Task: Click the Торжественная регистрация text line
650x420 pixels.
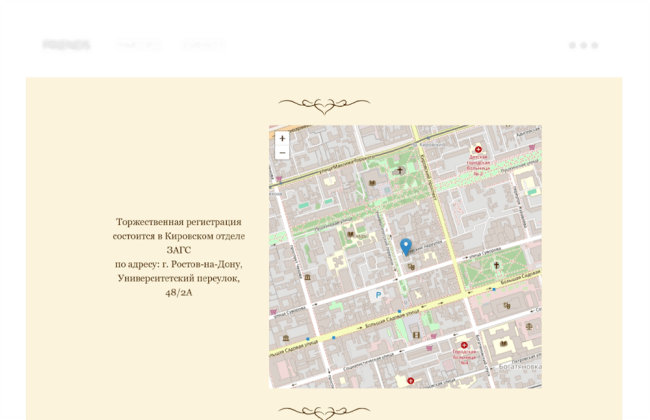Action: (179, 221)
